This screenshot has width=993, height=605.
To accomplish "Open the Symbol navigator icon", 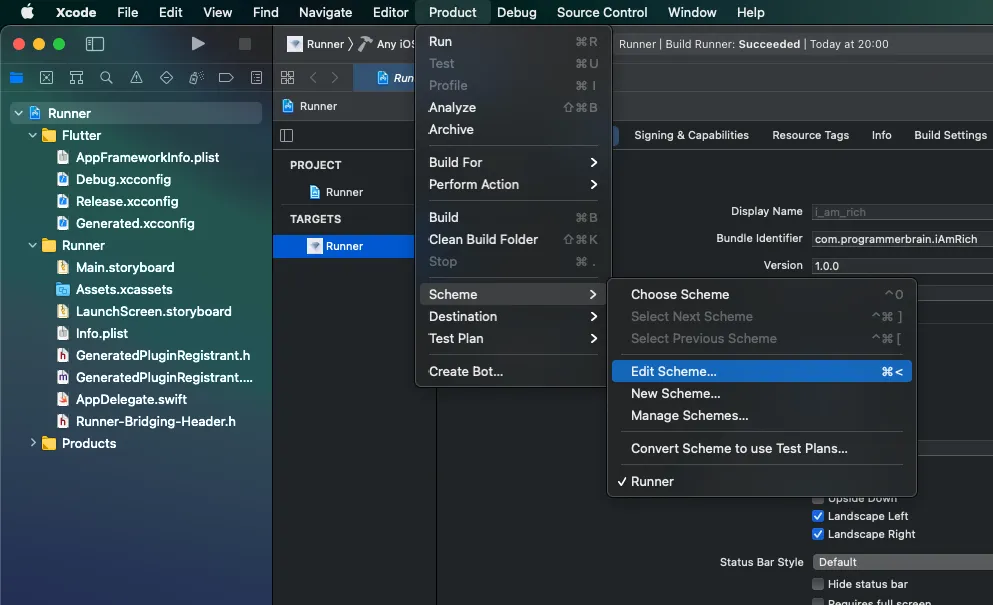I will coord(77,78).
